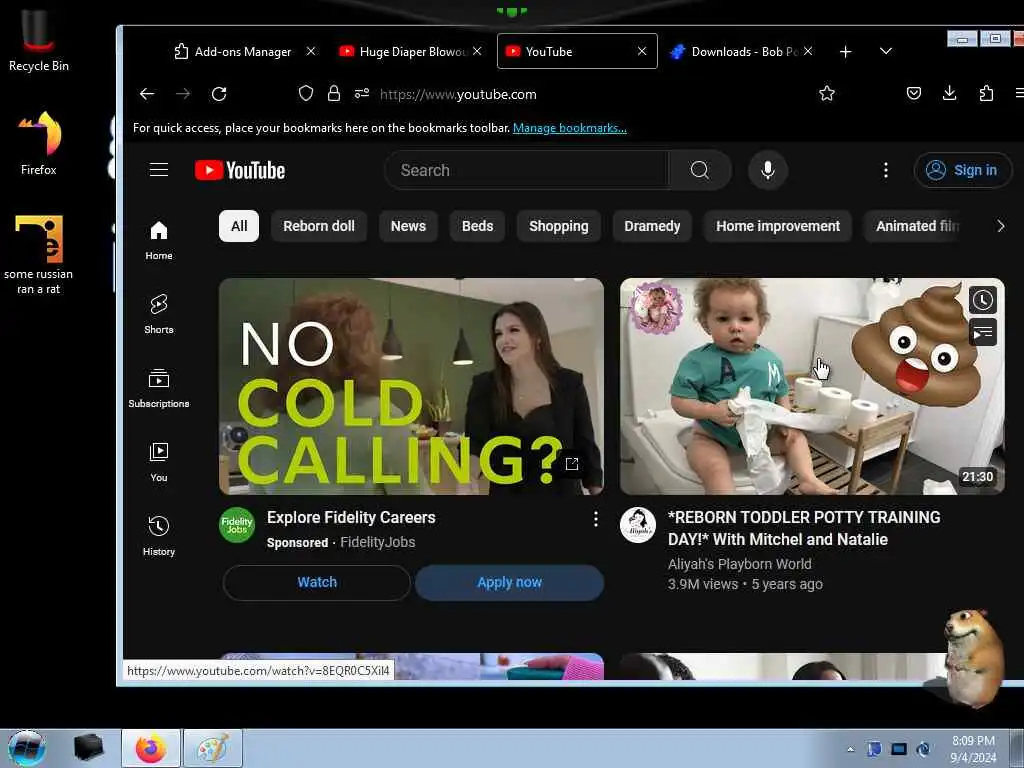This screenshot has width=1024, height=768.
Task: Close the active YouTube tab
Action: coord(642,51)
